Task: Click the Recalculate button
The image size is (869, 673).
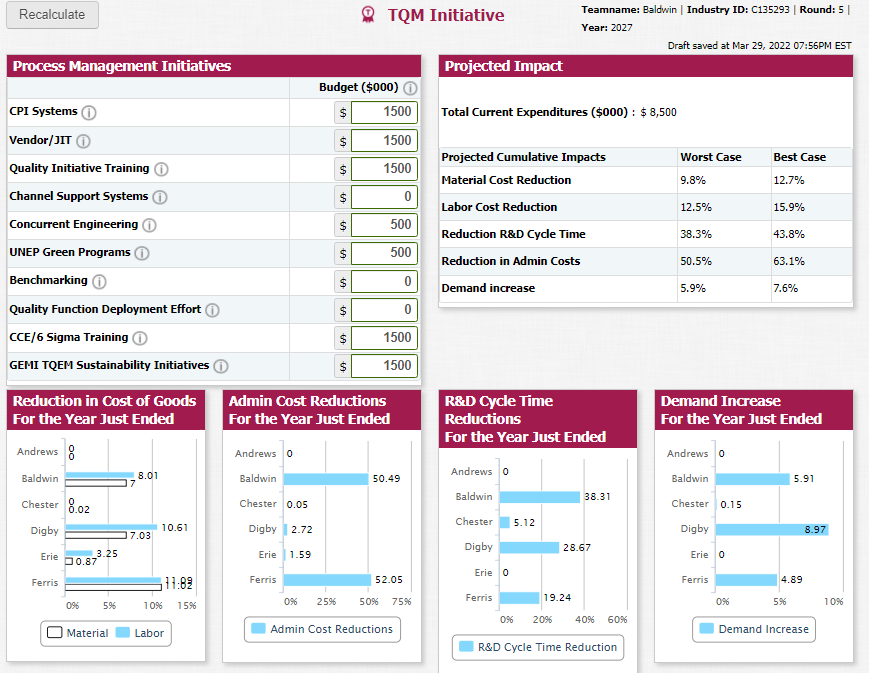Action: click(x=53, y=14)
